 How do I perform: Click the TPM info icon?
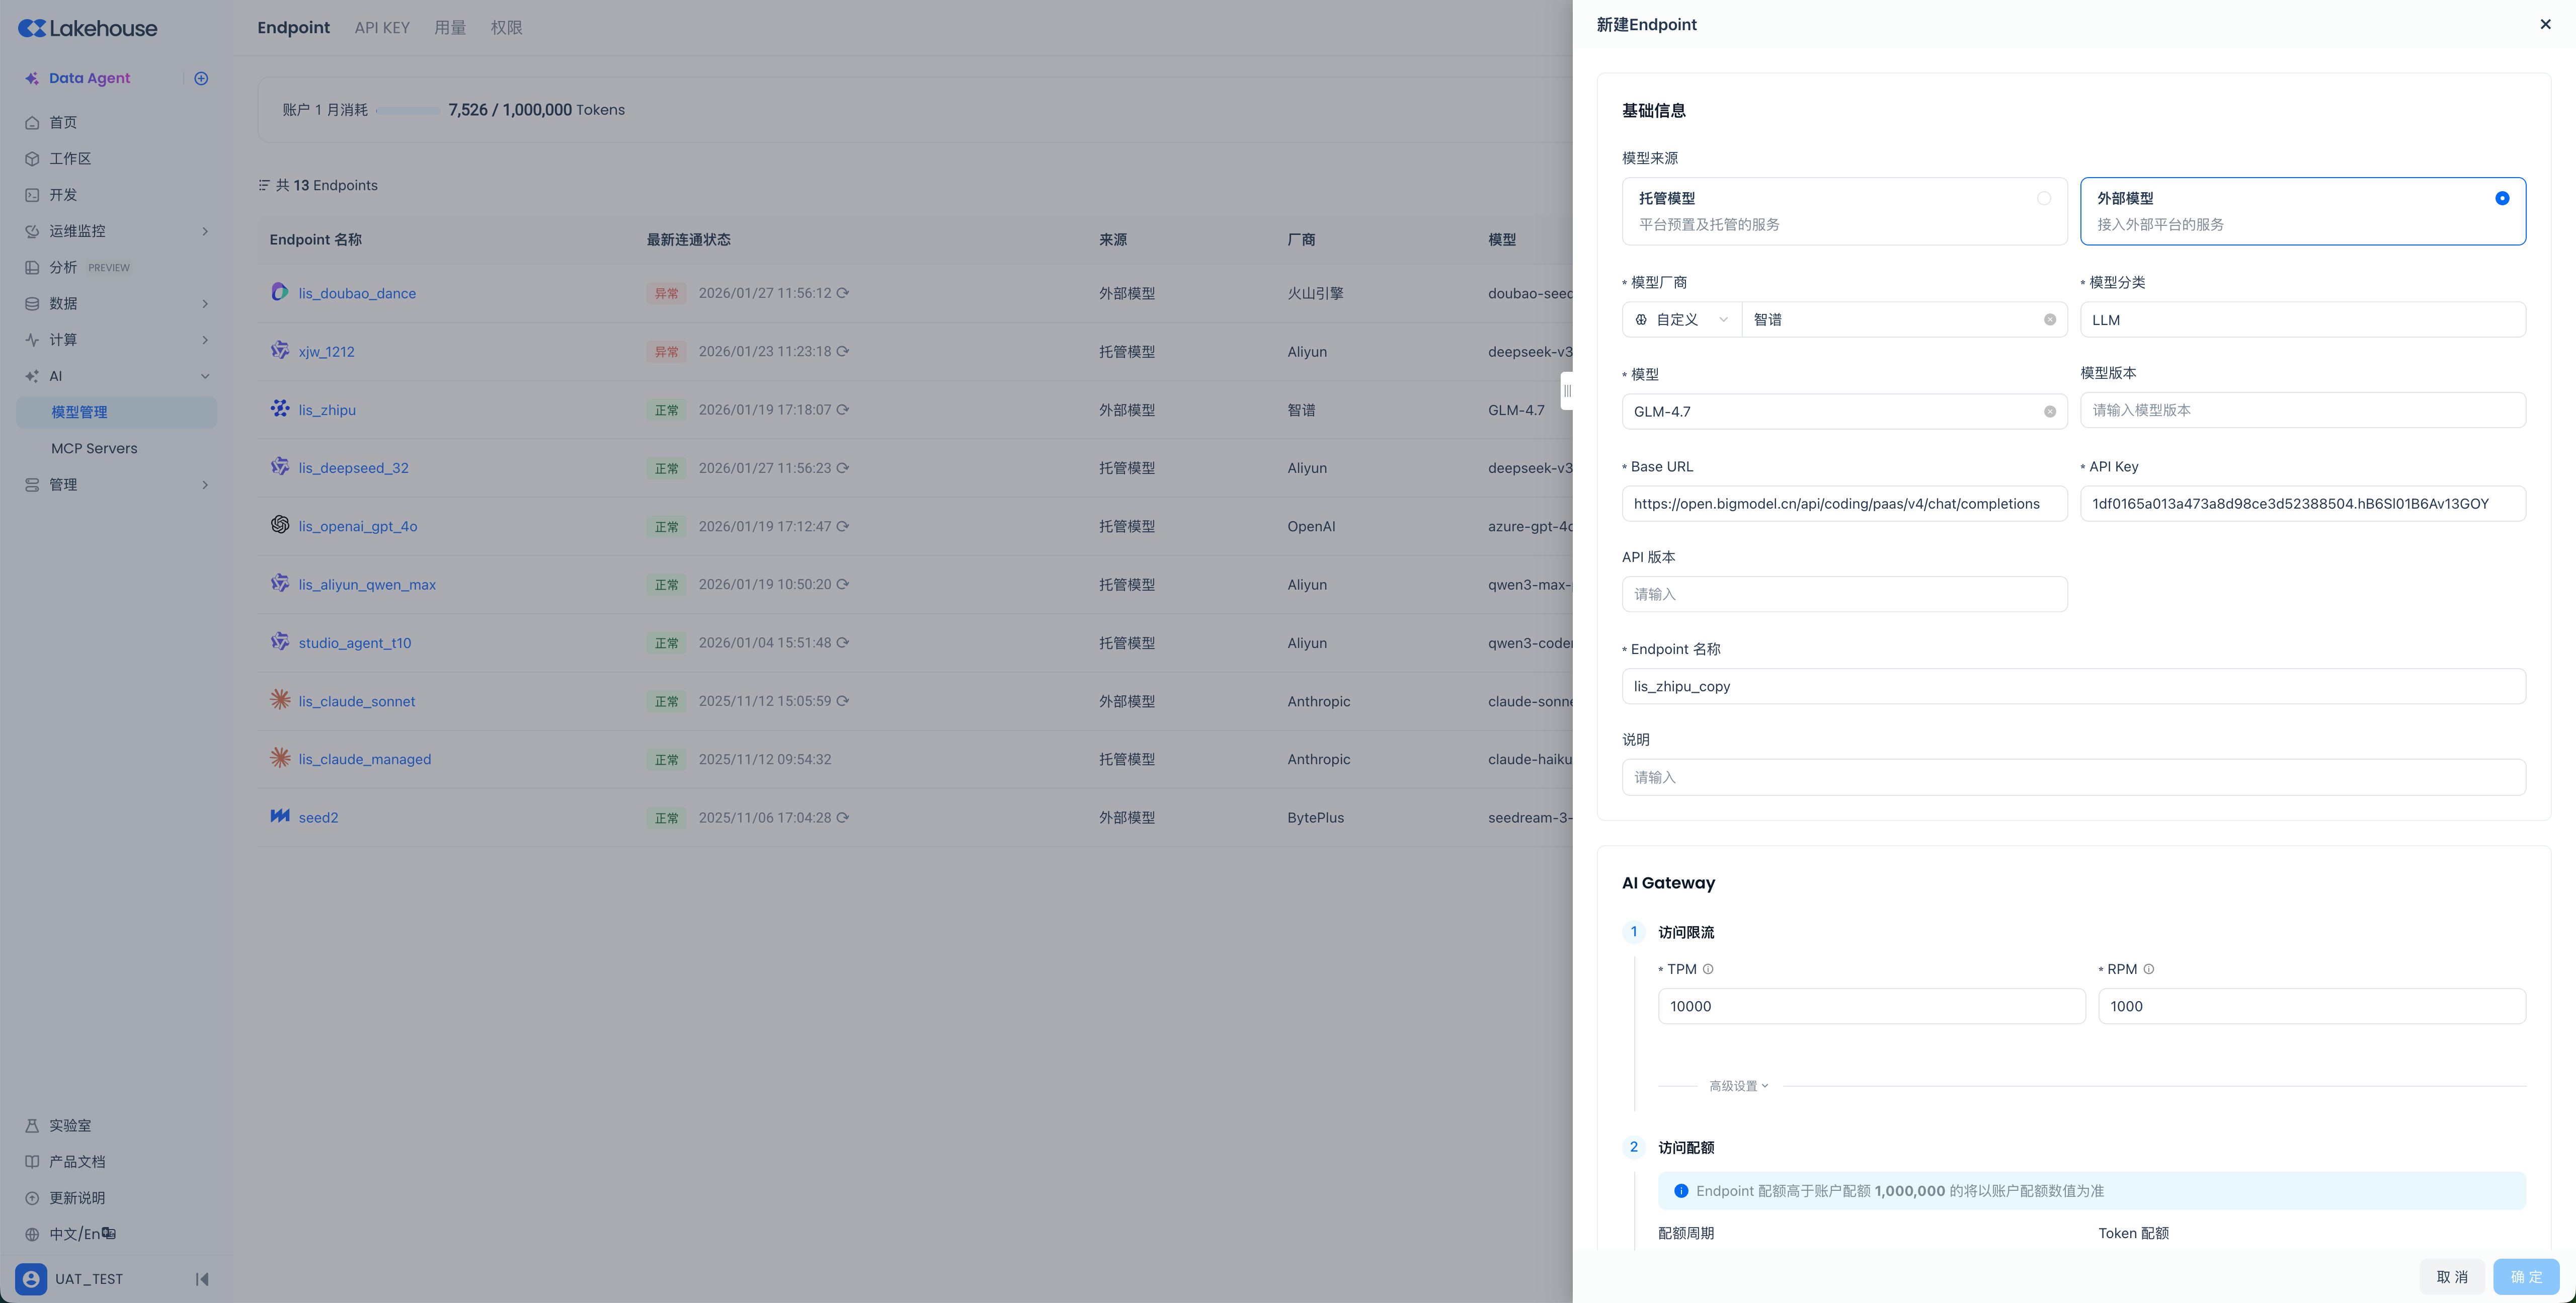coord(1708,969)
